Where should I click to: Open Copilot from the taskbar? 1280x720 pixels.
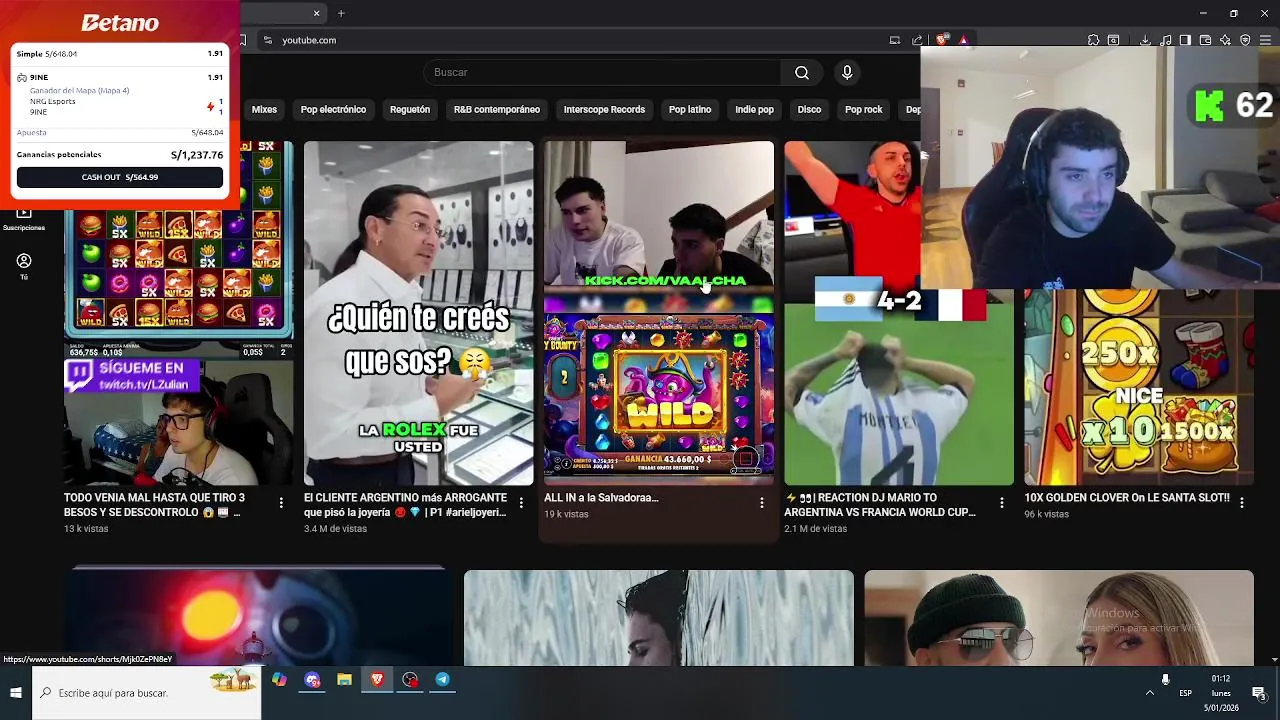click(x=279, y=680)
